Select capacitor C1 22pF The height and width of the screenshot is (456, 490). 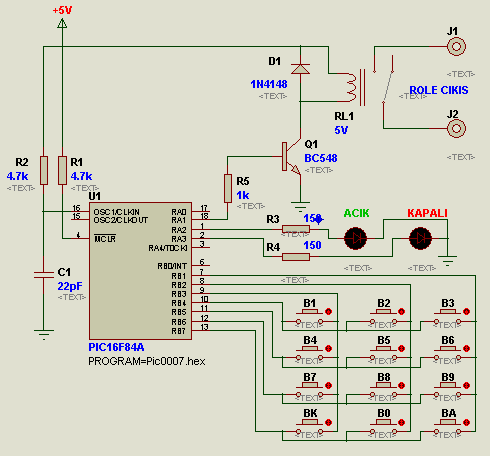[x=44, y=275]
